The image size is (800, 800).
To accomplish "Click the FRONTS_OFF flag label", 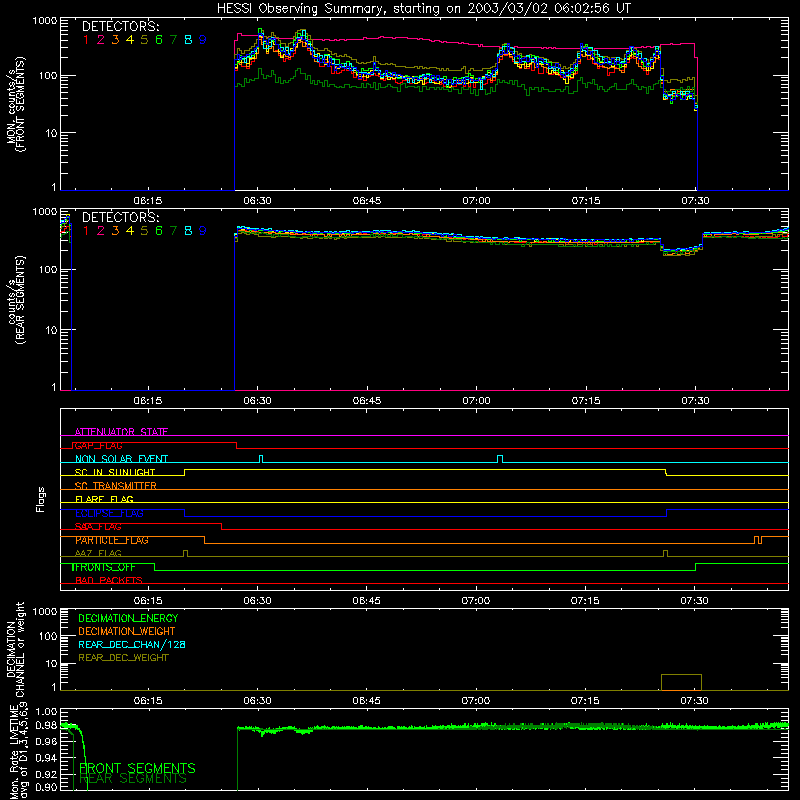I will coord(104,567).
